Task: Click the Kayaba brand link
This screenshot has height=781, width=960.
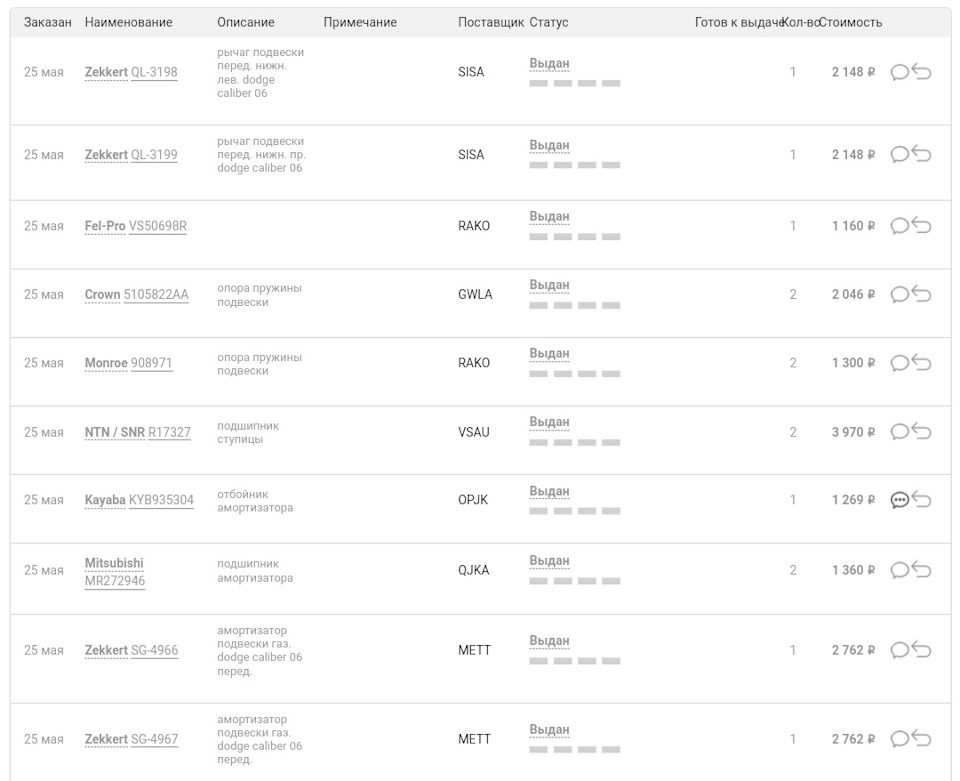Action: tap(105, 500)
